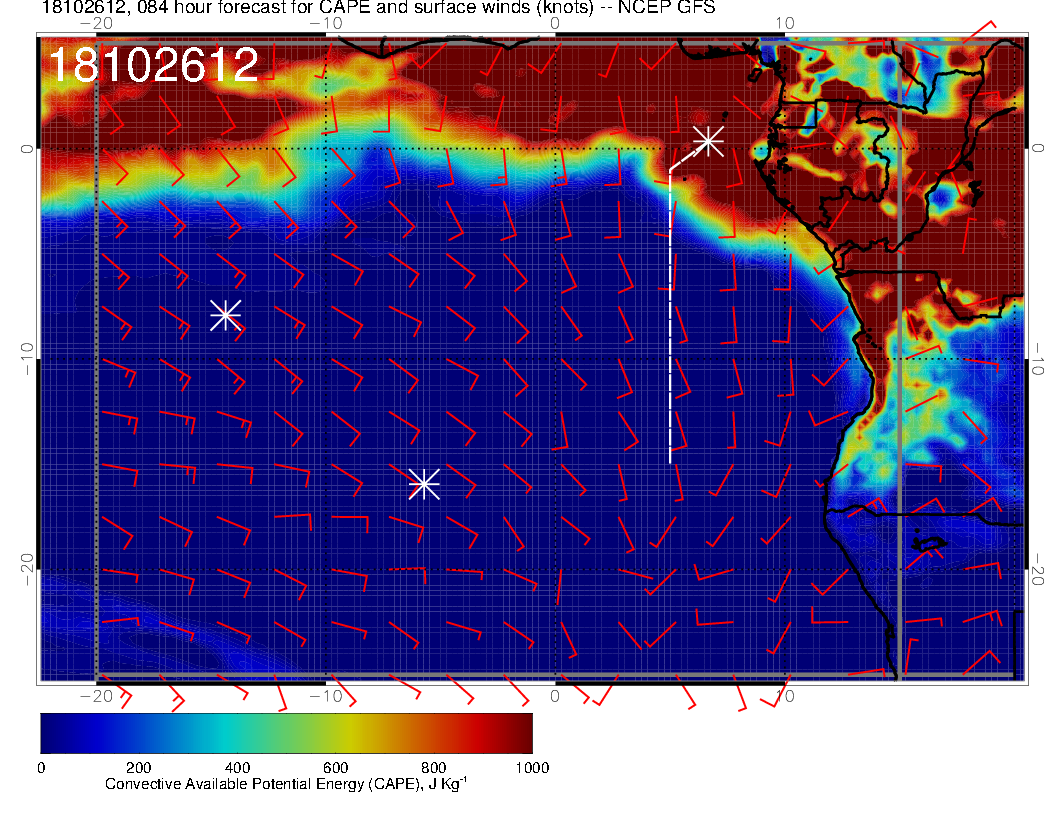Click the white asterisk marker nearest the equator

[708, 140]
